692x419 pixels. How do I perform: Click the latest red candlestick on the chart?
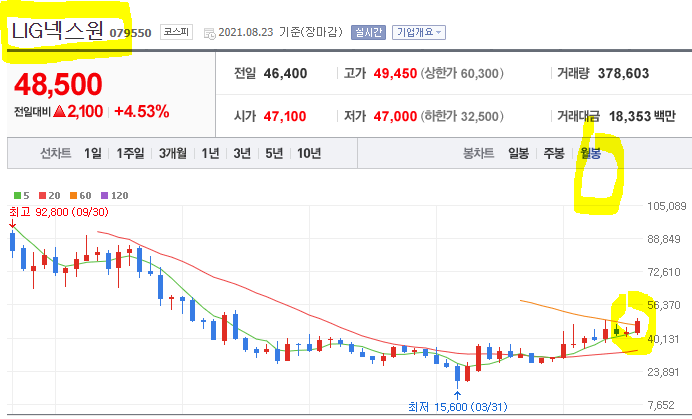pos(637,327)
